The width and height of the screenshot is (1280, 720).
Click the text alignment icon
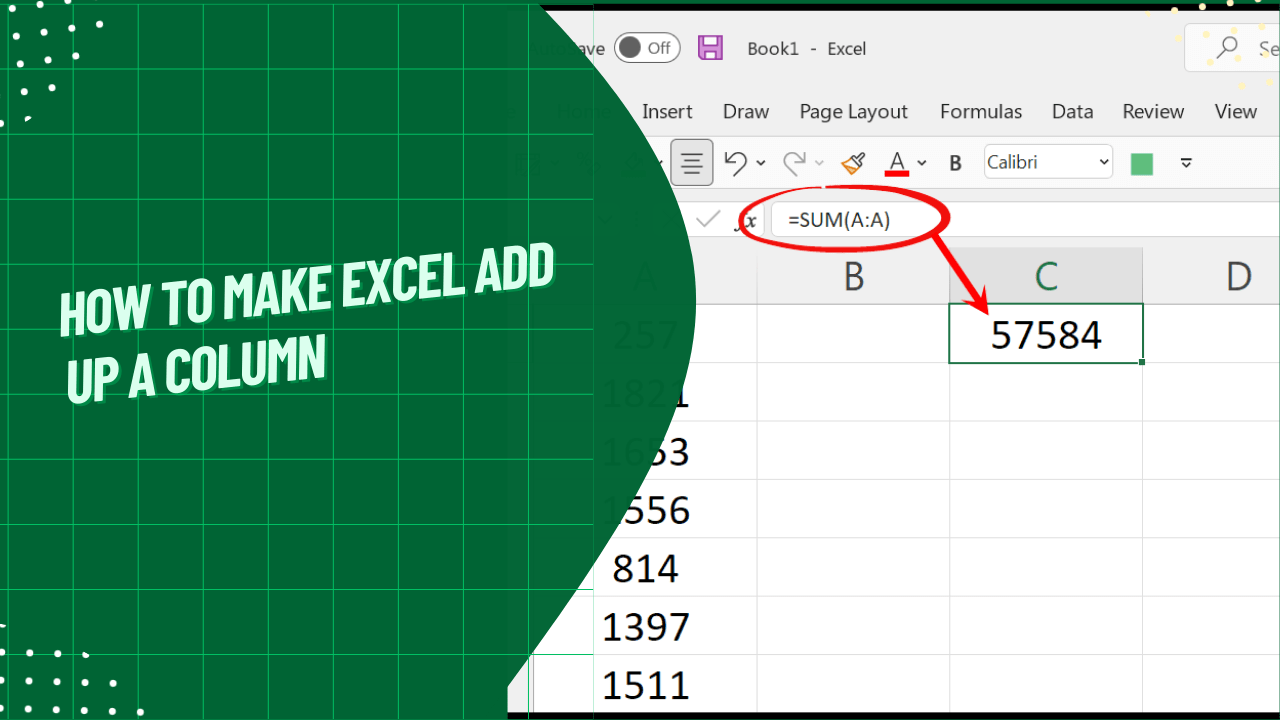pyautogui.click(x=691, y=162)
